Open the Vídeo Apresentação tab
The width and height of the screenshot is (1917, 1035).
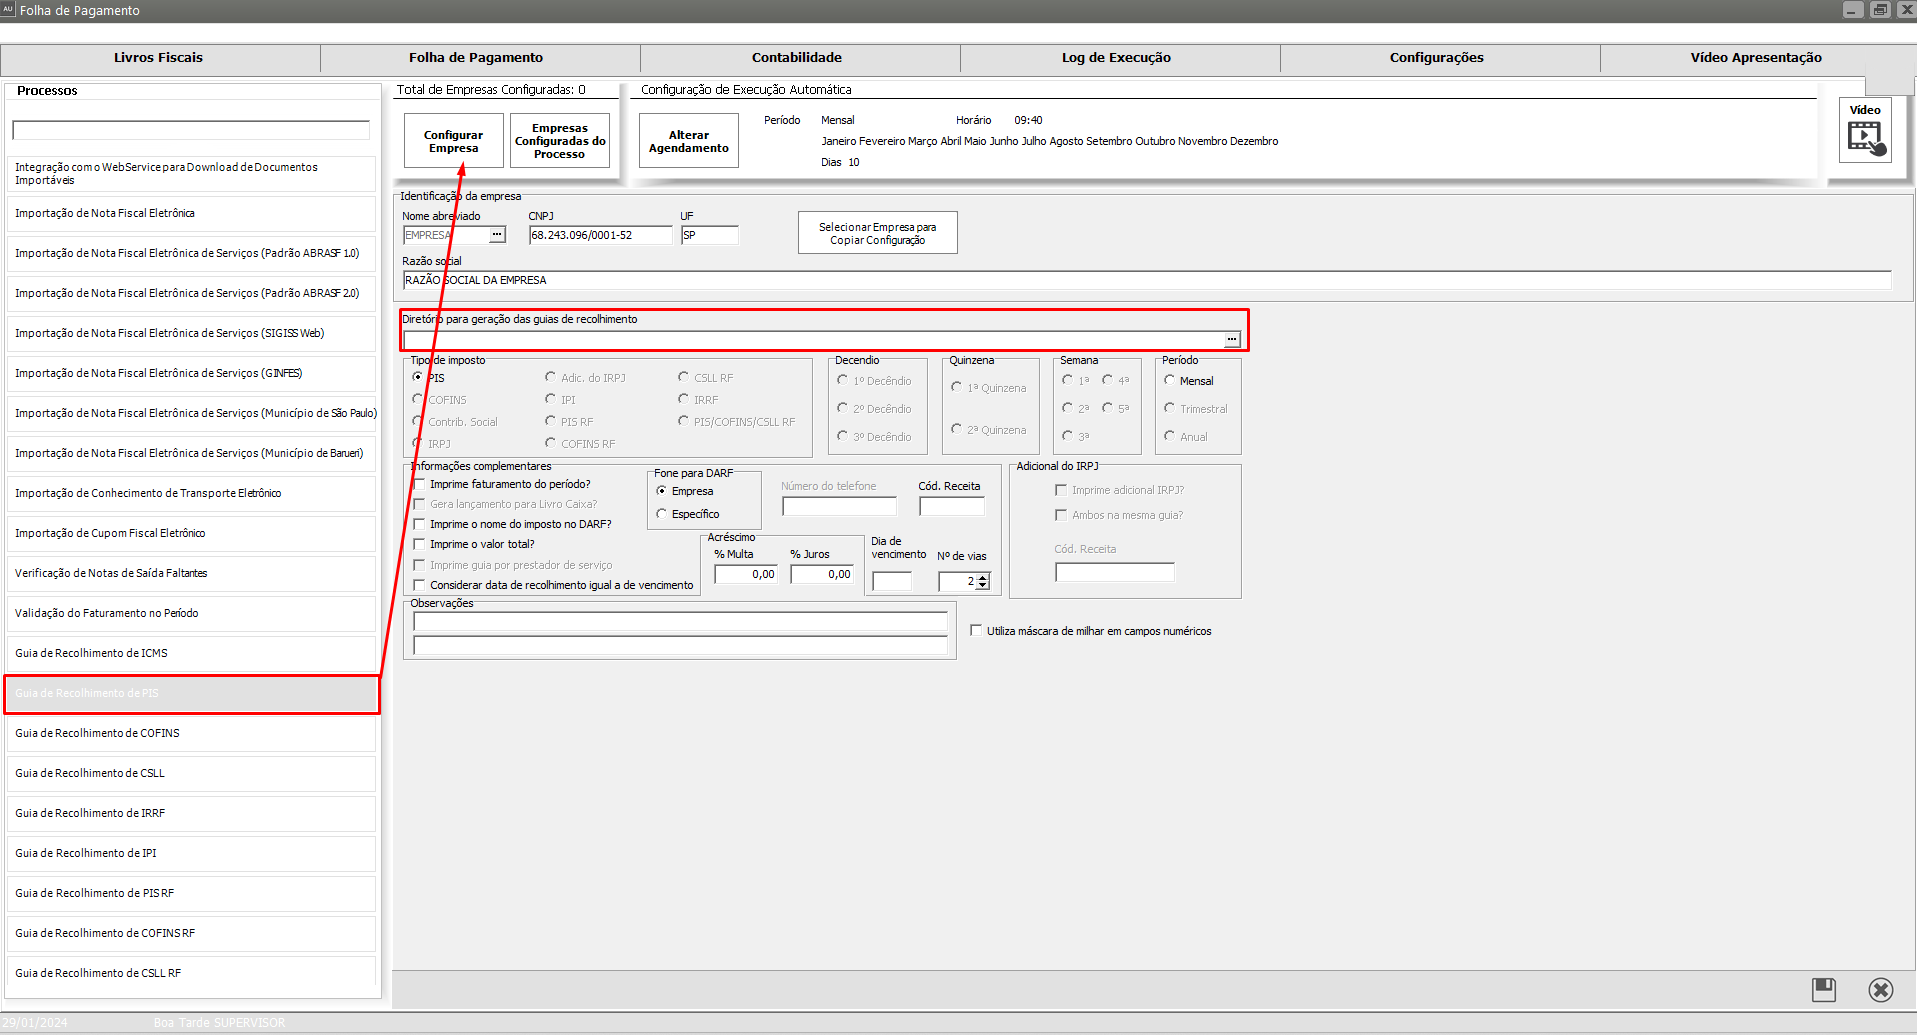click(x=1756, y=58)
